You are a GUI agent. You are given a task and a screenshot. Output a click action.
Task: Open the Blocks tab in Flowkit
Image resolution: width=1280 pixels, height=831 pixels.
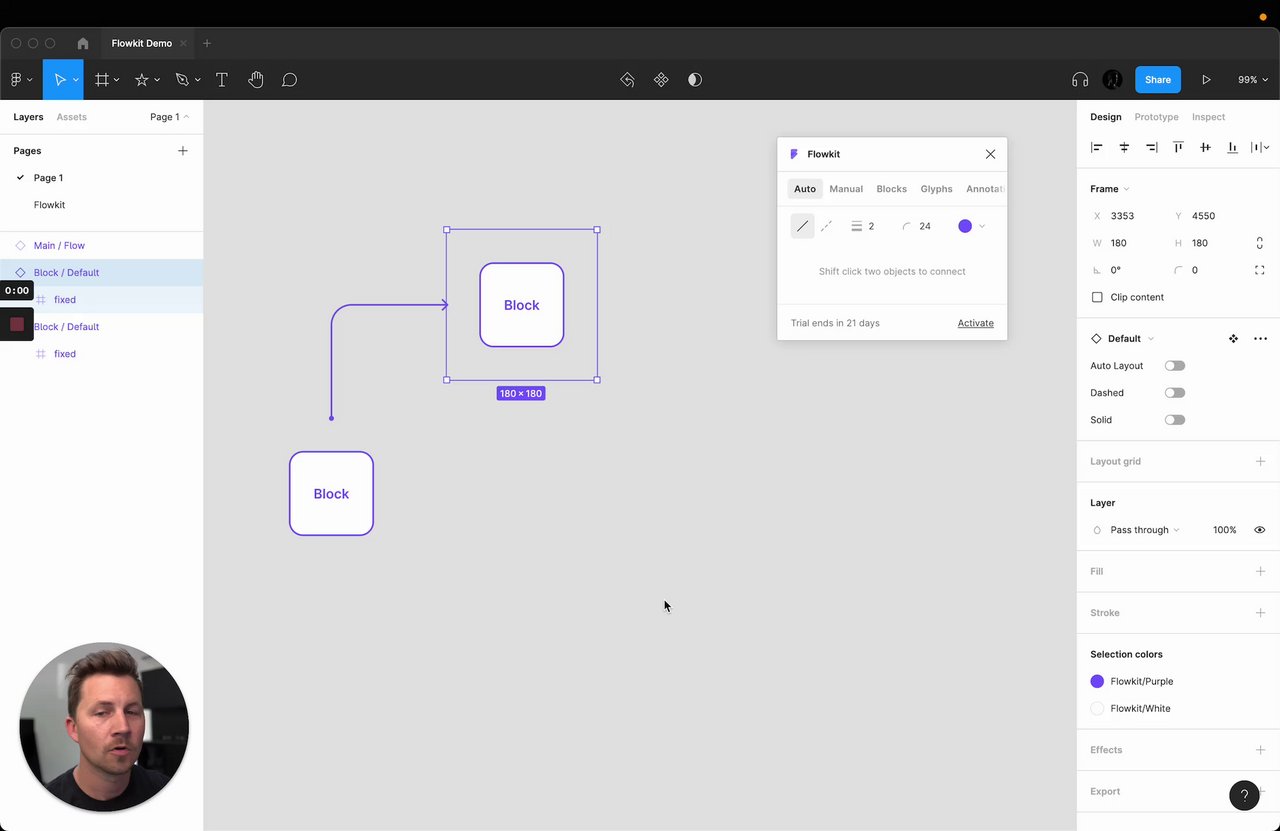tap(891, 189)
